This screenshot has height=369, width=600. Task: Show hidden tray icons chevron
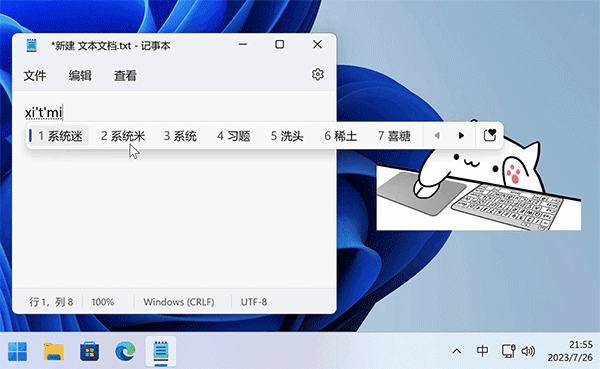457,351
